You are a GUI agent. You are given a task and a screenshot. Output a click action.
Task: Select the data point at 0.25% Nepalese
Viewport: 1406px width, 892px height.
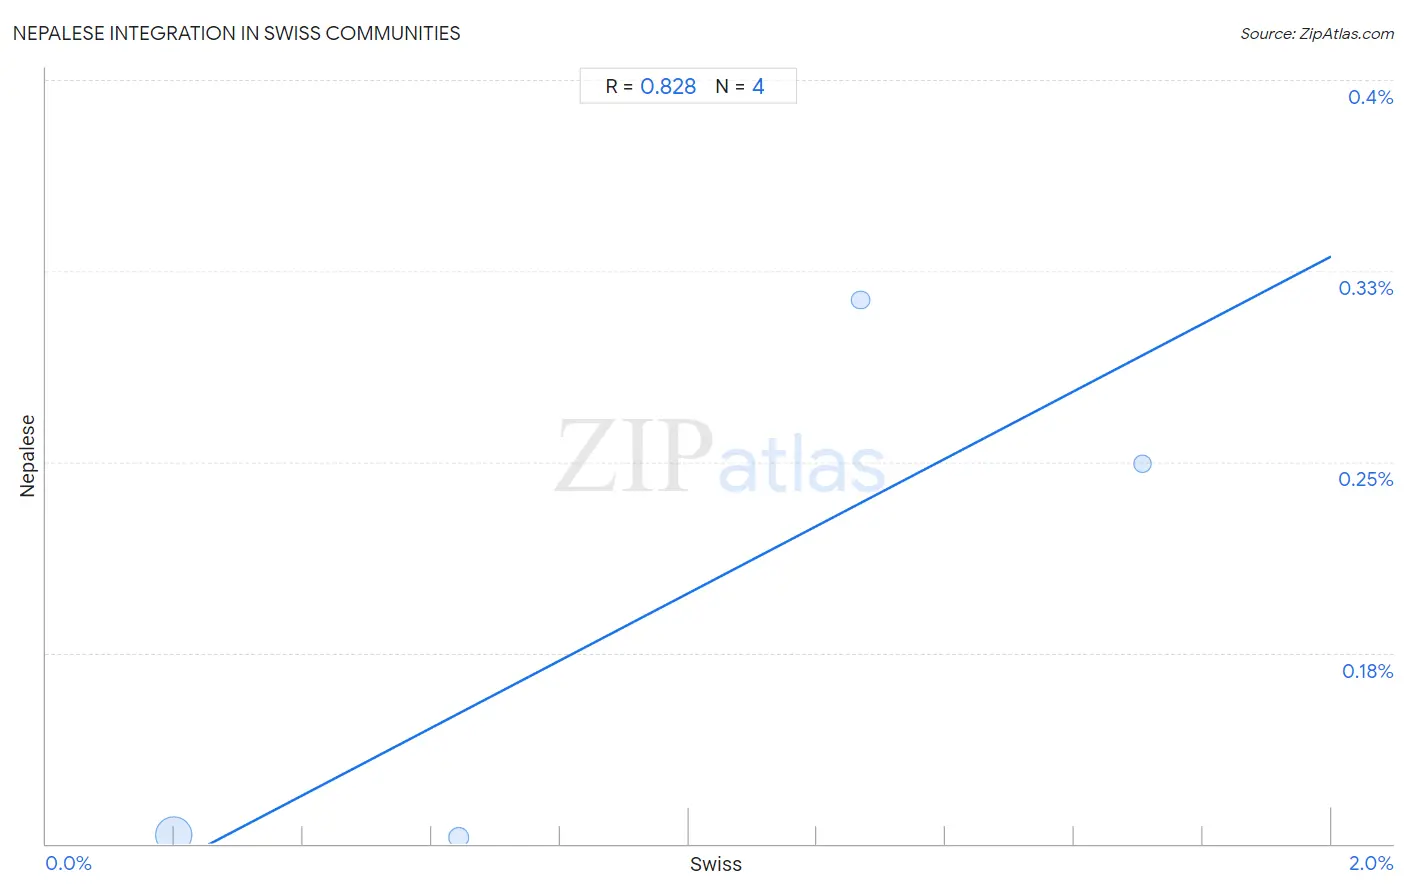(1143, 464)
